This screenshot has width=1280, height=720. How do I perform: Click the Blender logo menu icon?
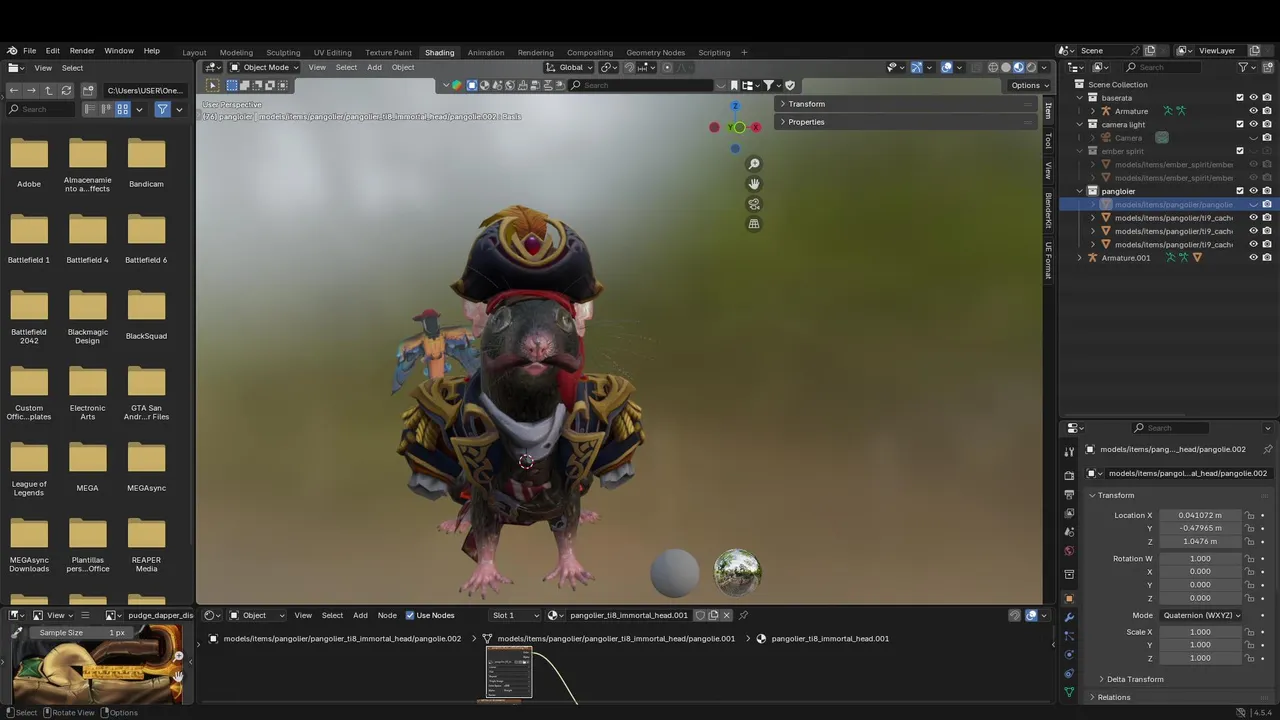[12, 51]
